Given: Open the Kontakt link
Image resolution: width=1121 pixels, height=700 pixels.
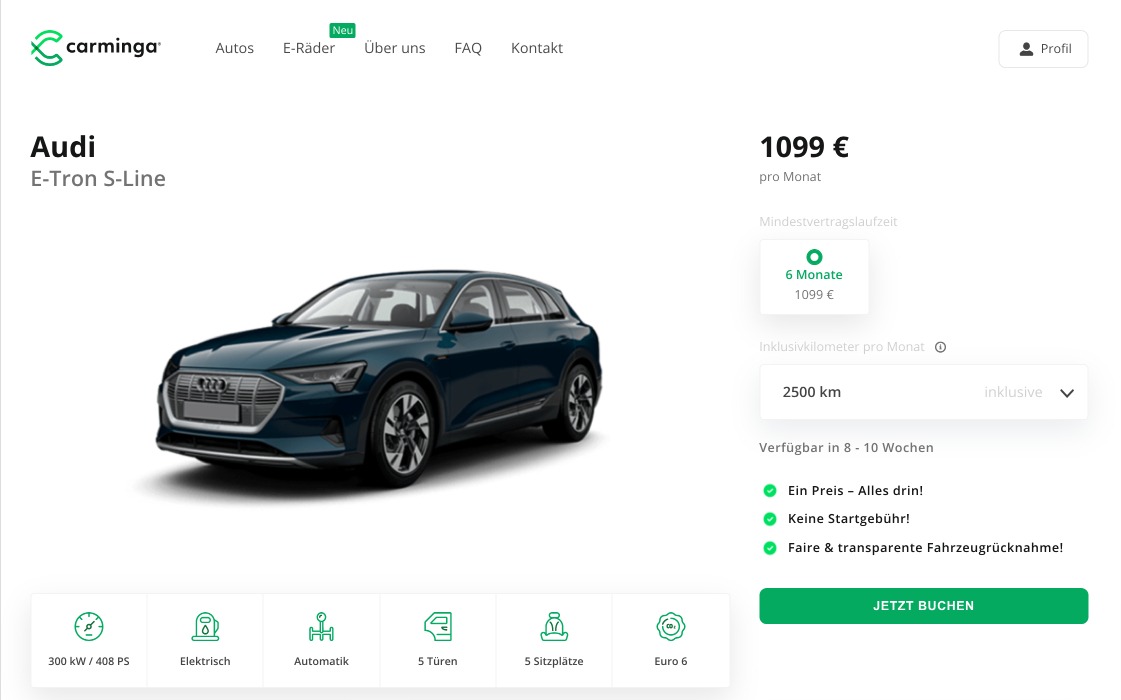Looking at the screenshot, I should (x=537, y=48).
